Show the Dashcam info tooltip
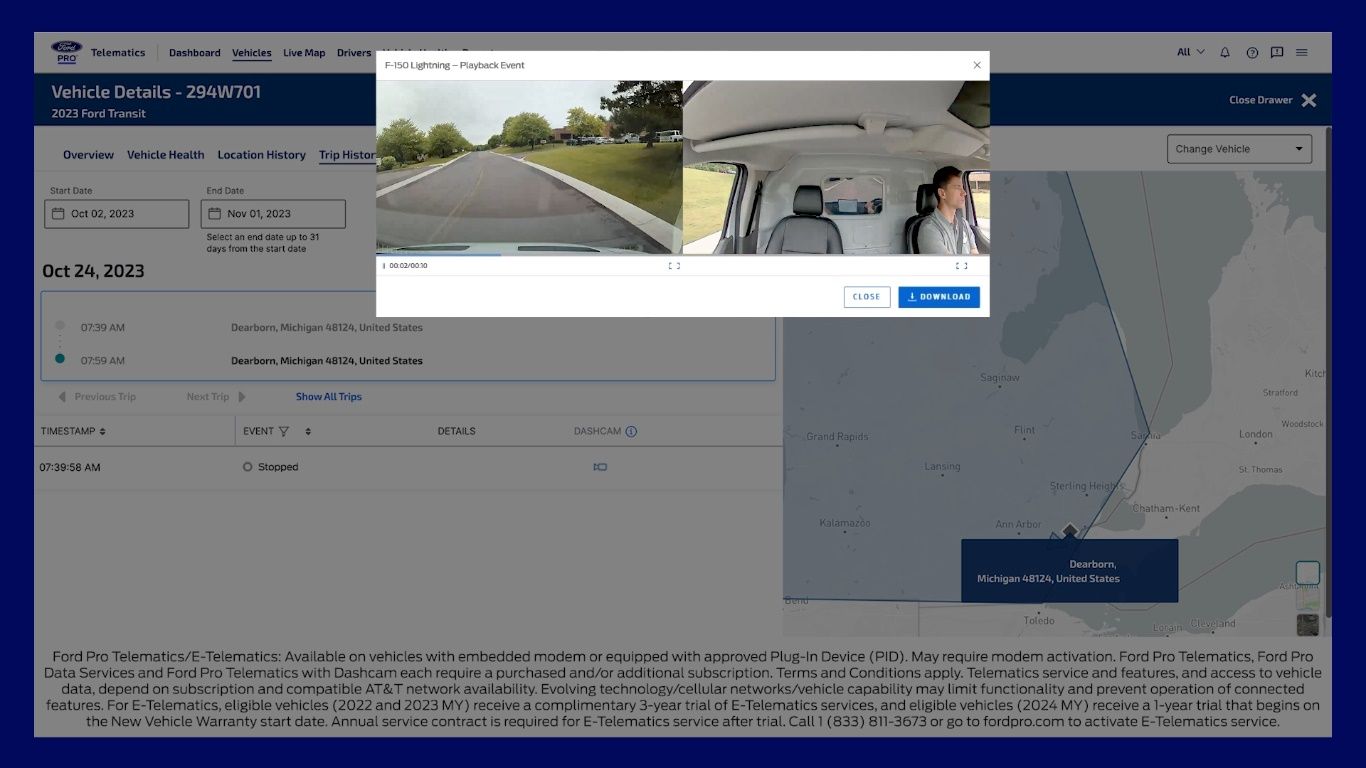 pyautogui.click(x=631, y=432)
